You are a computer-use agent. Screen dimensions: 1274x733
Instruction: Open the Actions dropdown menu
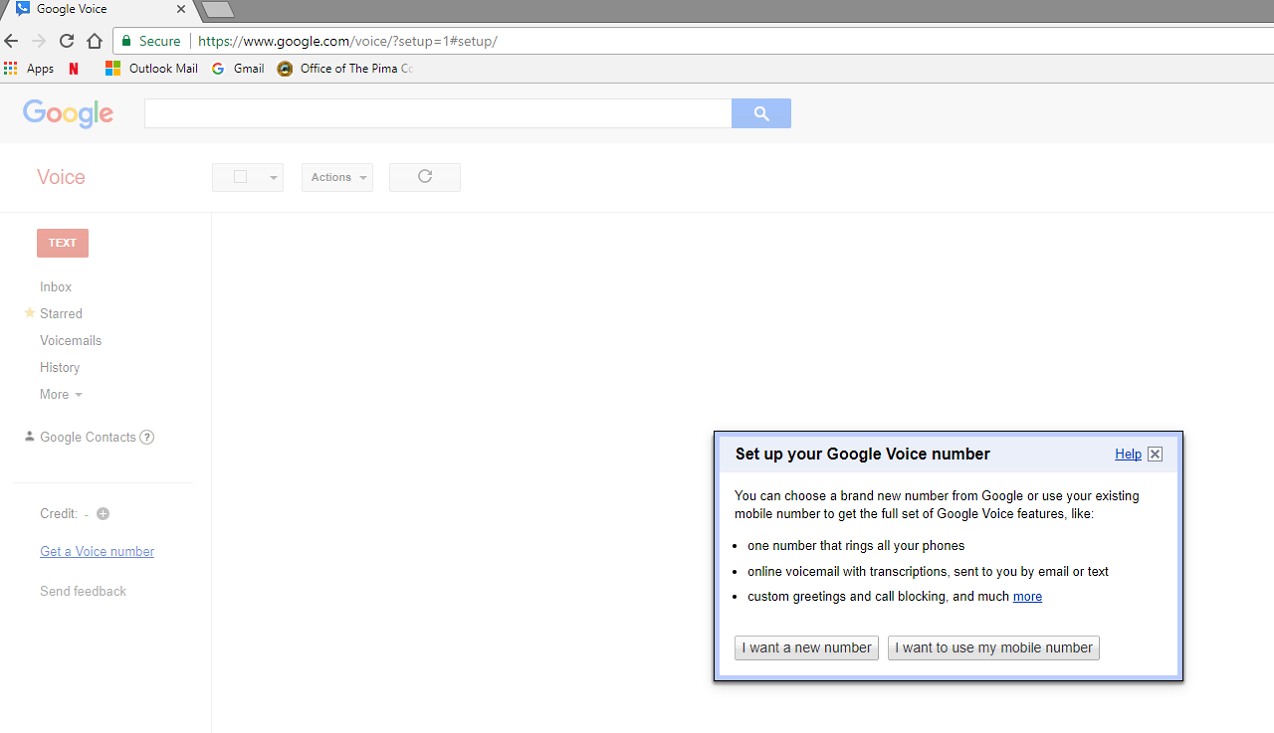pos(337,177)
